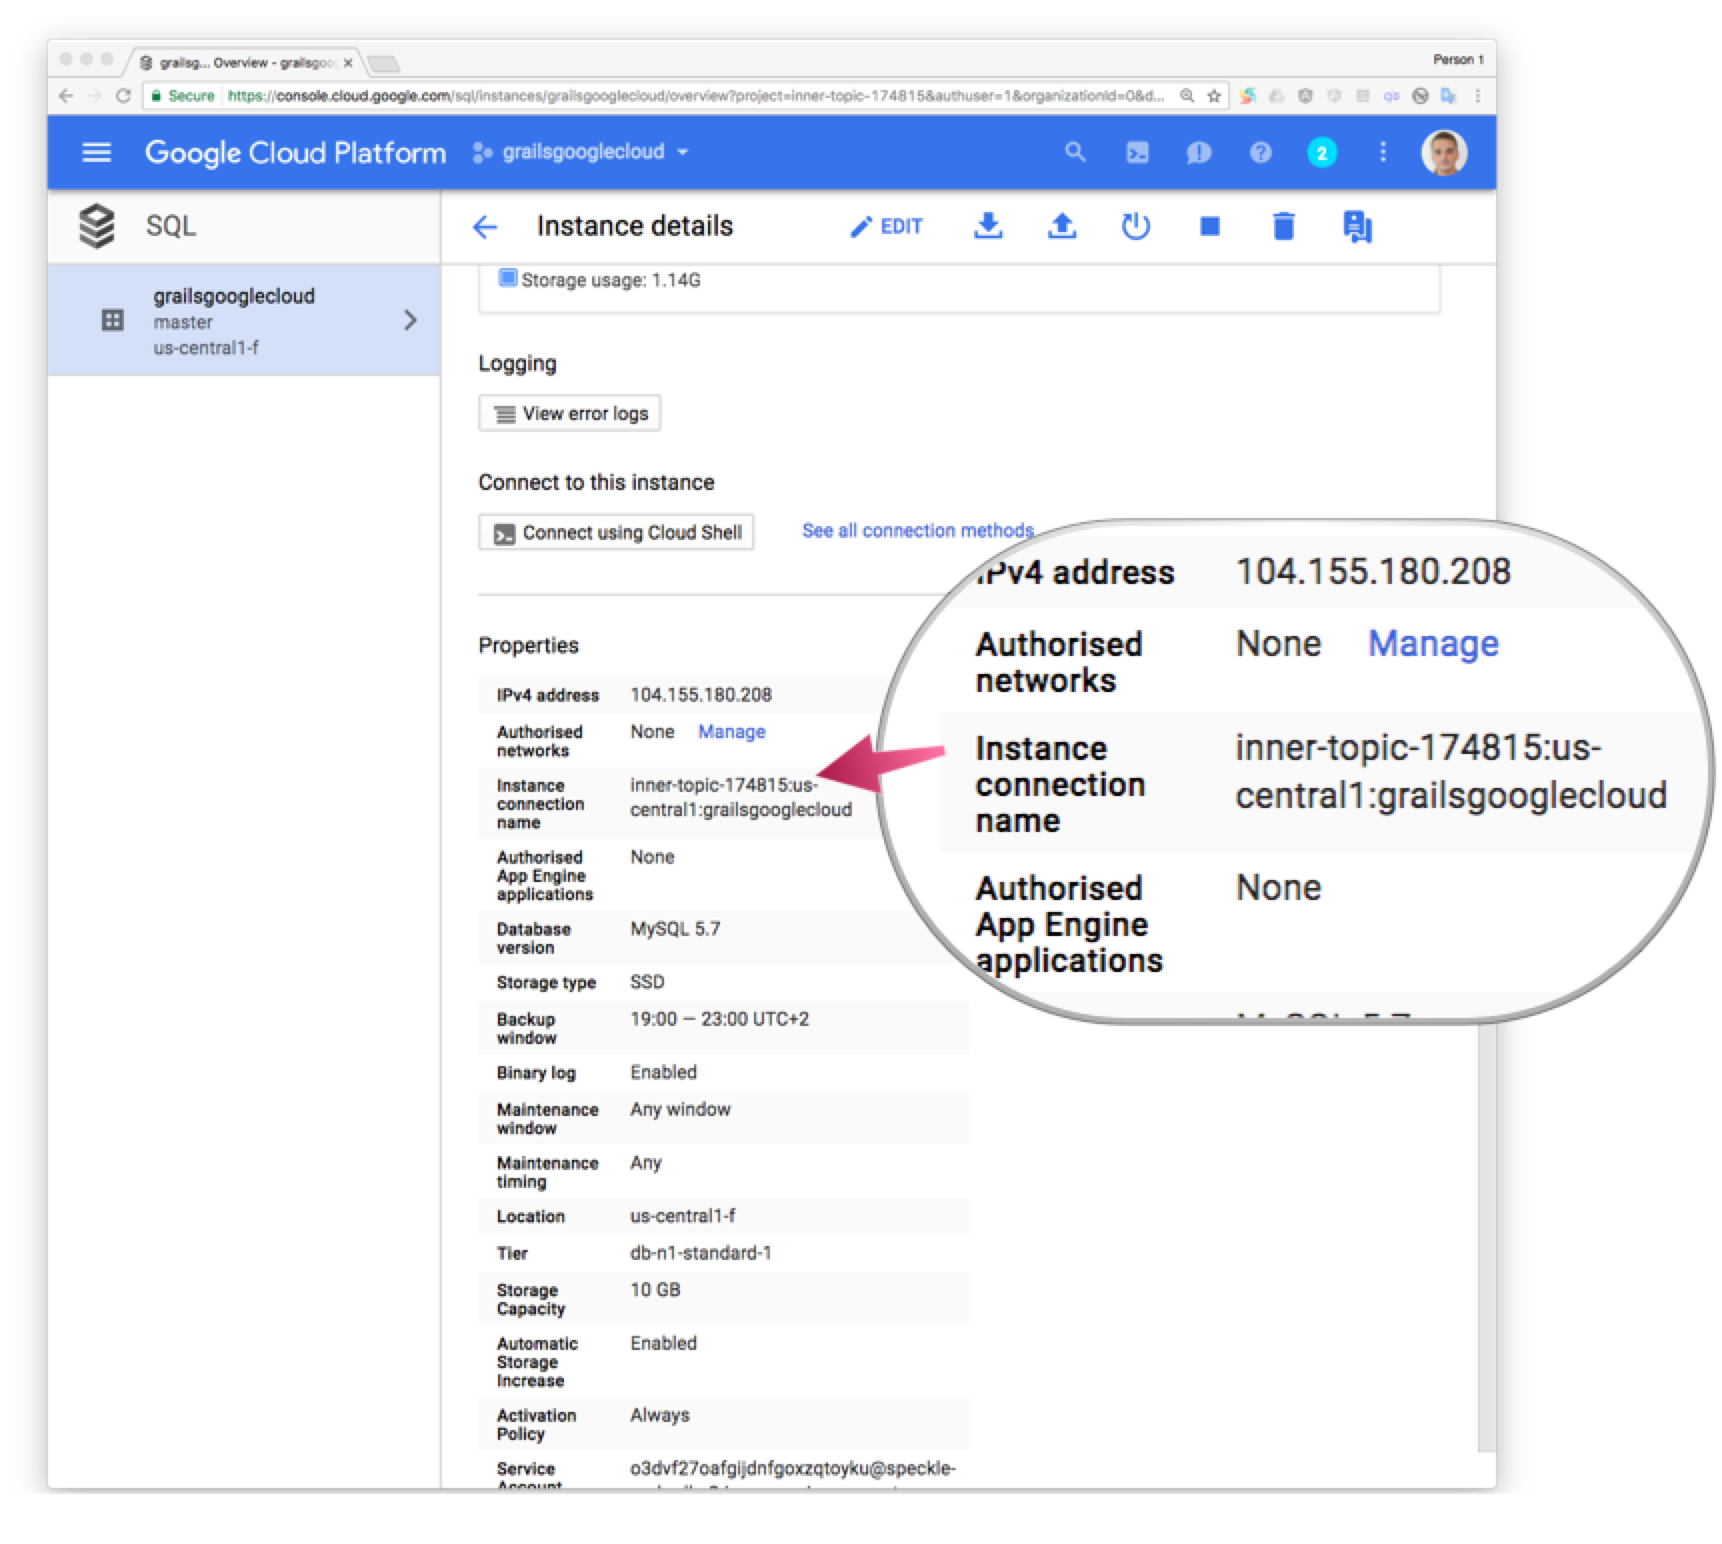Select the grailsgooglecloud master instance item
The width and height of the screenshot is (1722, 1544).
[x=244, y=321]
